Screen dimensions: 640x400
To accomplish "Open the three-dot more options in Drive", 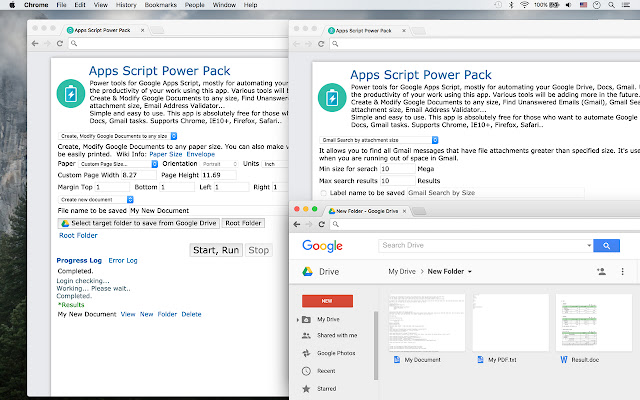I will (x=622, y=271).
